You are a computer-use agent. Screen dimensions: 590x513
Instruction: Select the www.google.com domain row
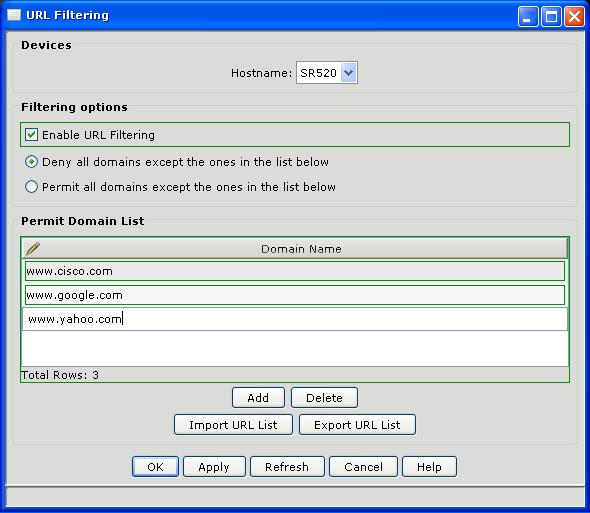[x=295, y=295]
